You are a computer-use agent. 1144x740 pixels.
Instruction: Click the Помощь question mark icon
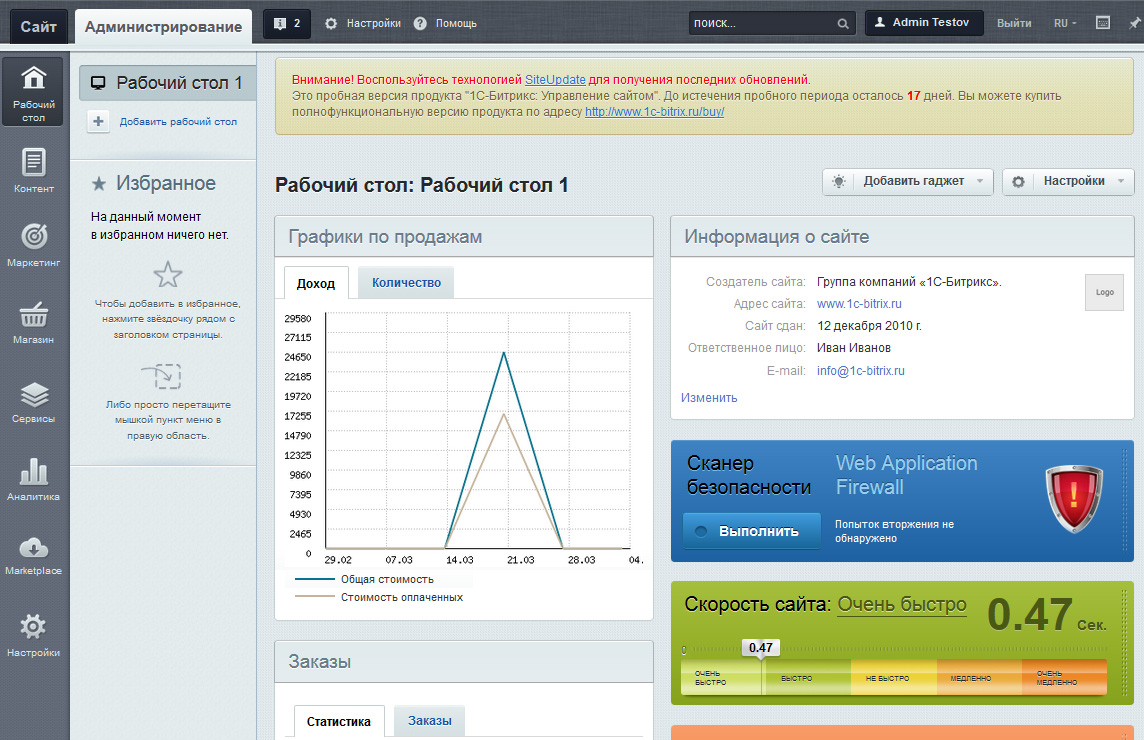(420, 23)
